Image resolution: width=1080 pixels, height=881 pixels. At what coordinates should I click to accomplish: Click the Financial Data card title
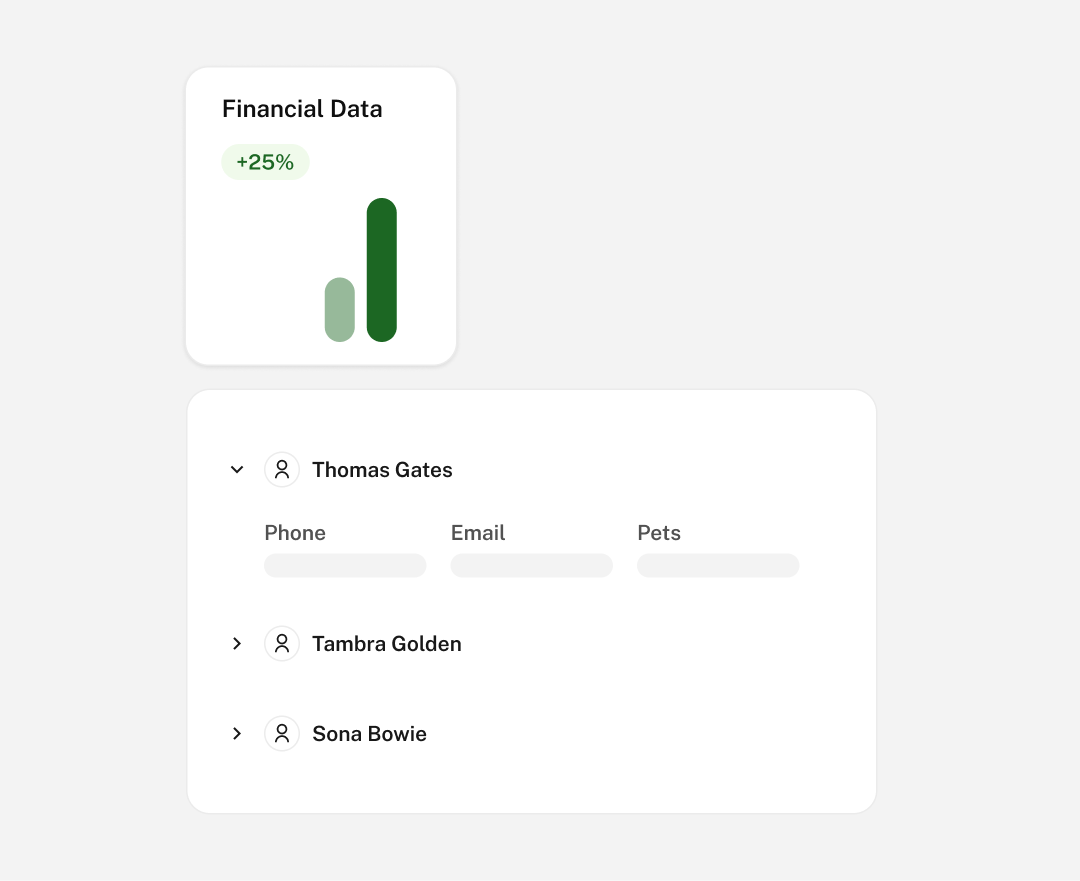(302, 109)
